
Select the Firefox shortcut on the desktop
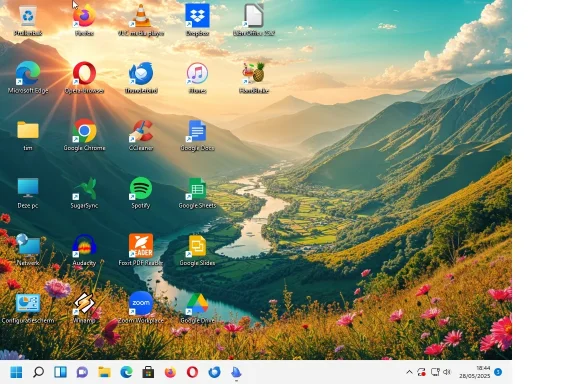tap(84, 20)
